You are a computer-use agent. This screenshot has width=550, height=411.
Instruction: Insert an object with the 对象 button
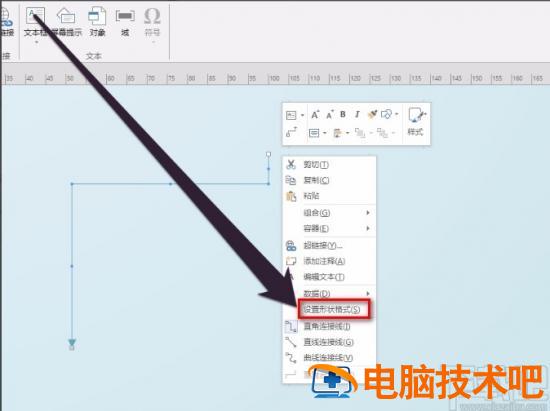tap(97, 22)
